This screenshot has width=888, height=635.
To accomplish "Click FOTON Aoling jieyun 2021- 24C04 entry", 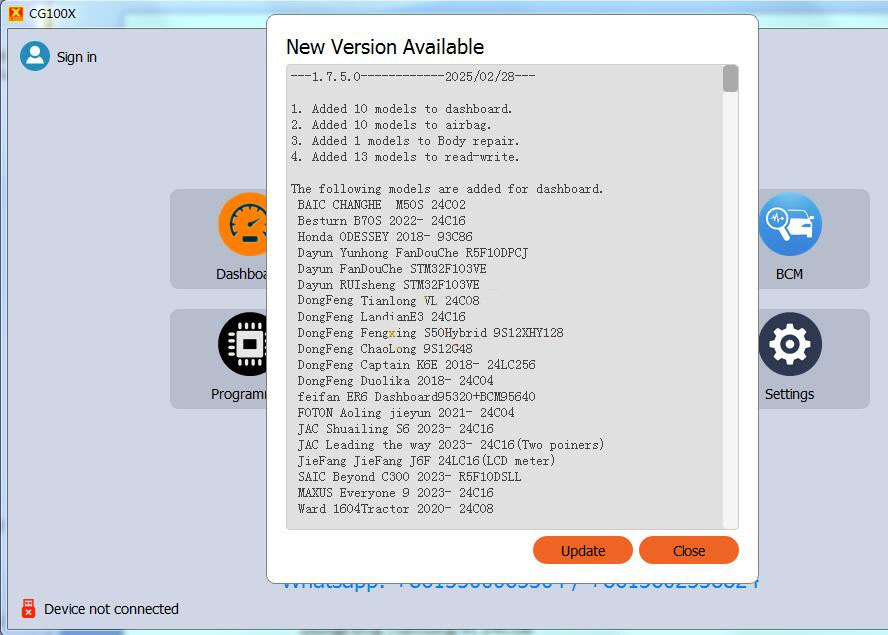I will (x=406, y=413).
